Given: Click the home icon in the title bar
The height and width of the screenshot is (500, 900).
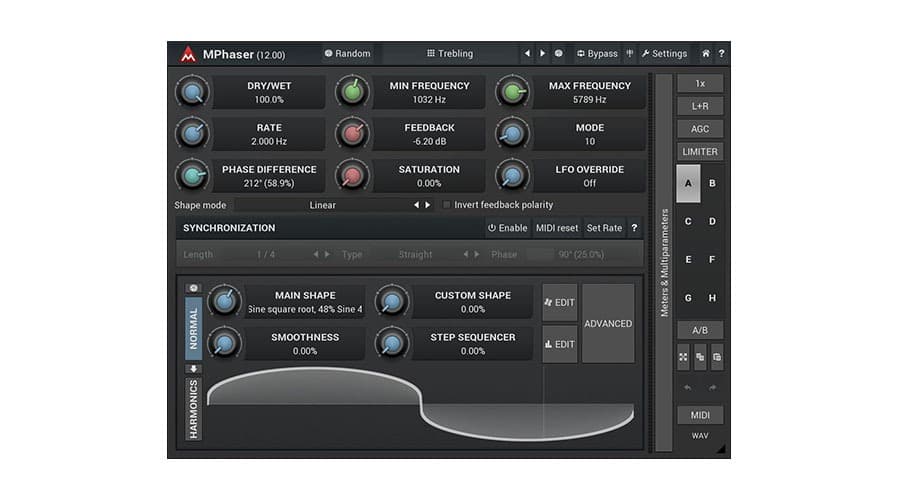Looking at the screenshot, I should pyautogui.click(x=705, y=53).
